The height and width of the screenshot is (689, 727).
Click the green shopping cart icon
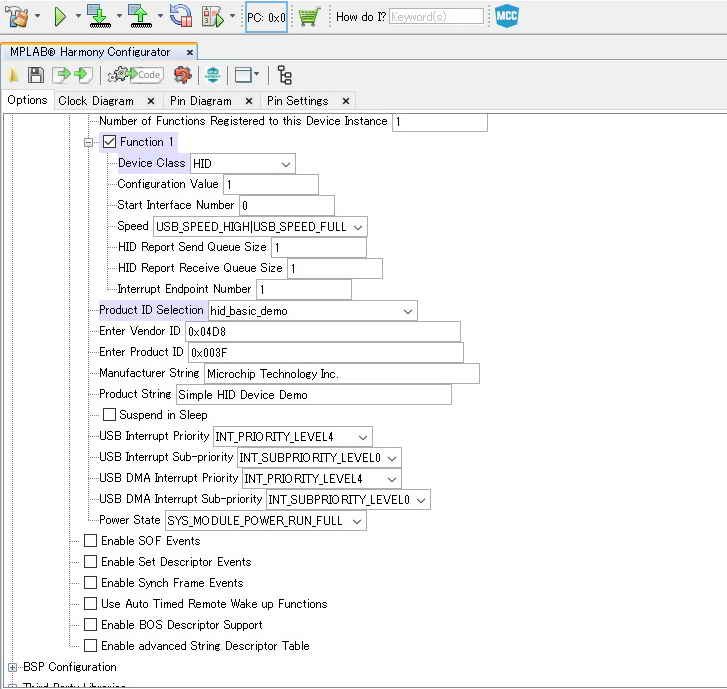click(309, 17)
